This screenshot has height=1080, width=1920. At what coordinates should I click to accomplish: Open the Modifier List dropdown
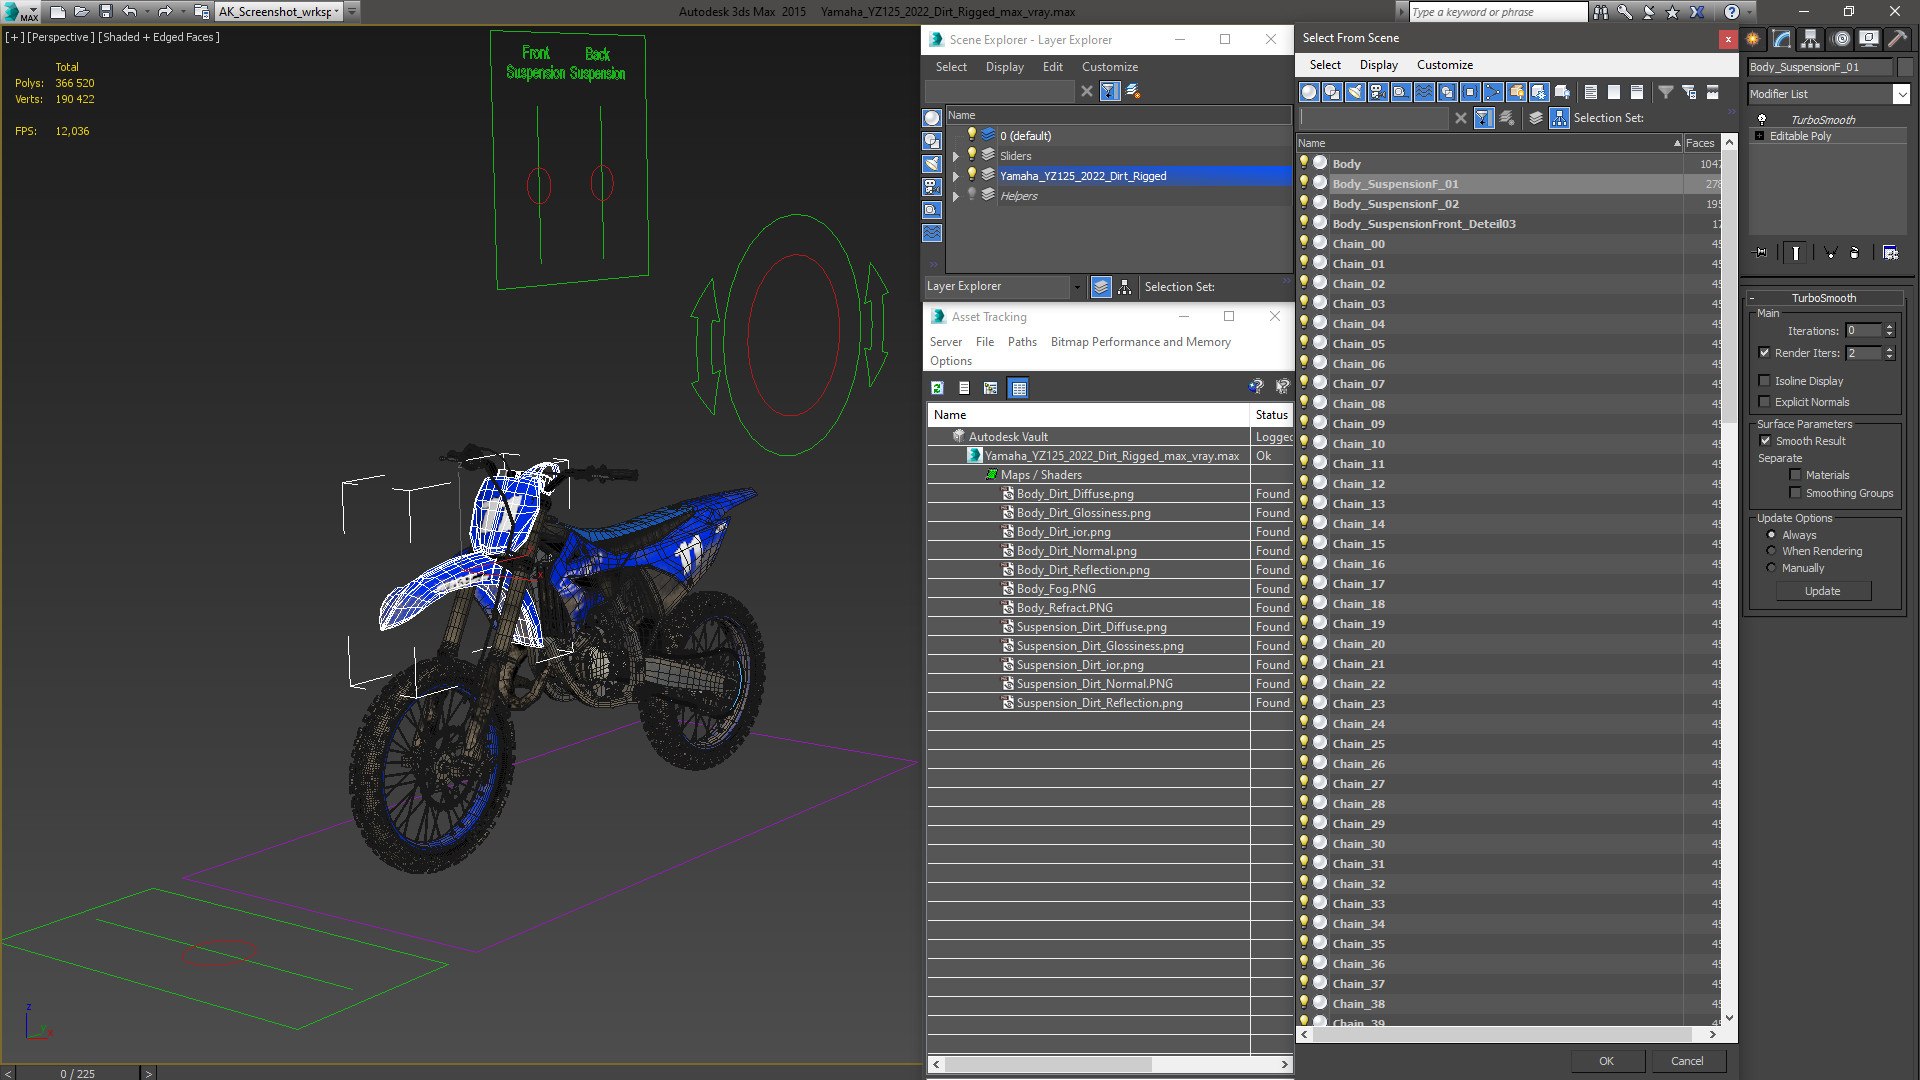point(1901,94)
